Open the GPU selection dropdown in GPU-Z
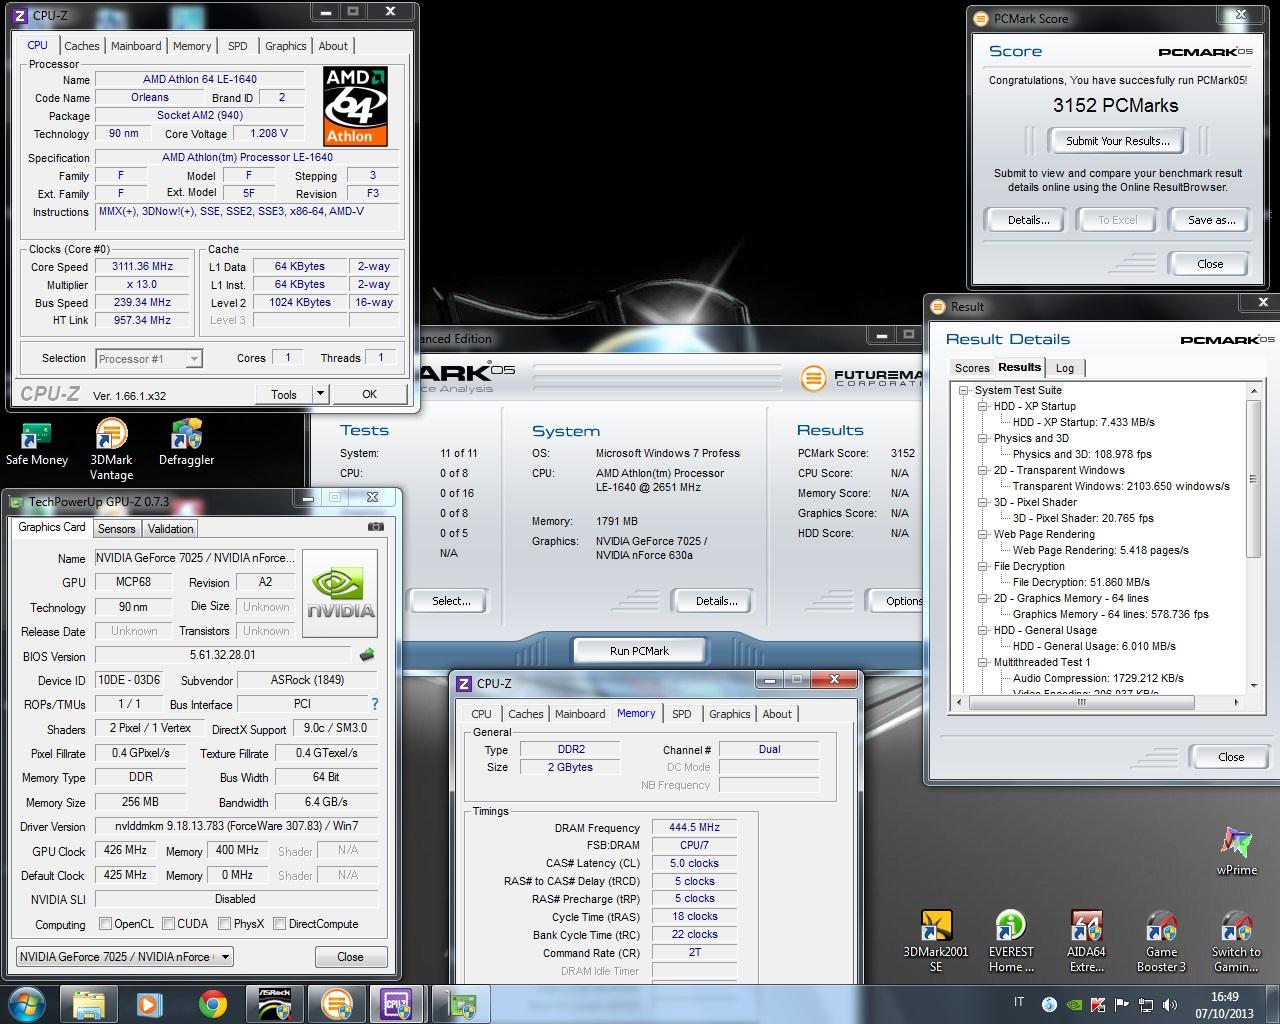Viewport: 1280px width, 1024px height. pyautogui.click(x=226, y=956)
